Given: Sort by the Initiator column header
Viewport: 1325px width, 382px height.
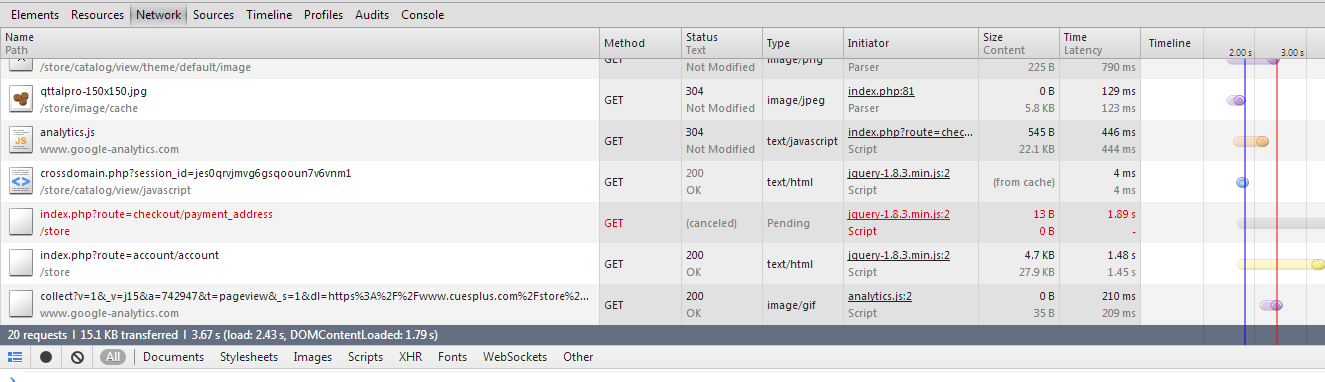Looking at the screenshot, I should point(910,43).
